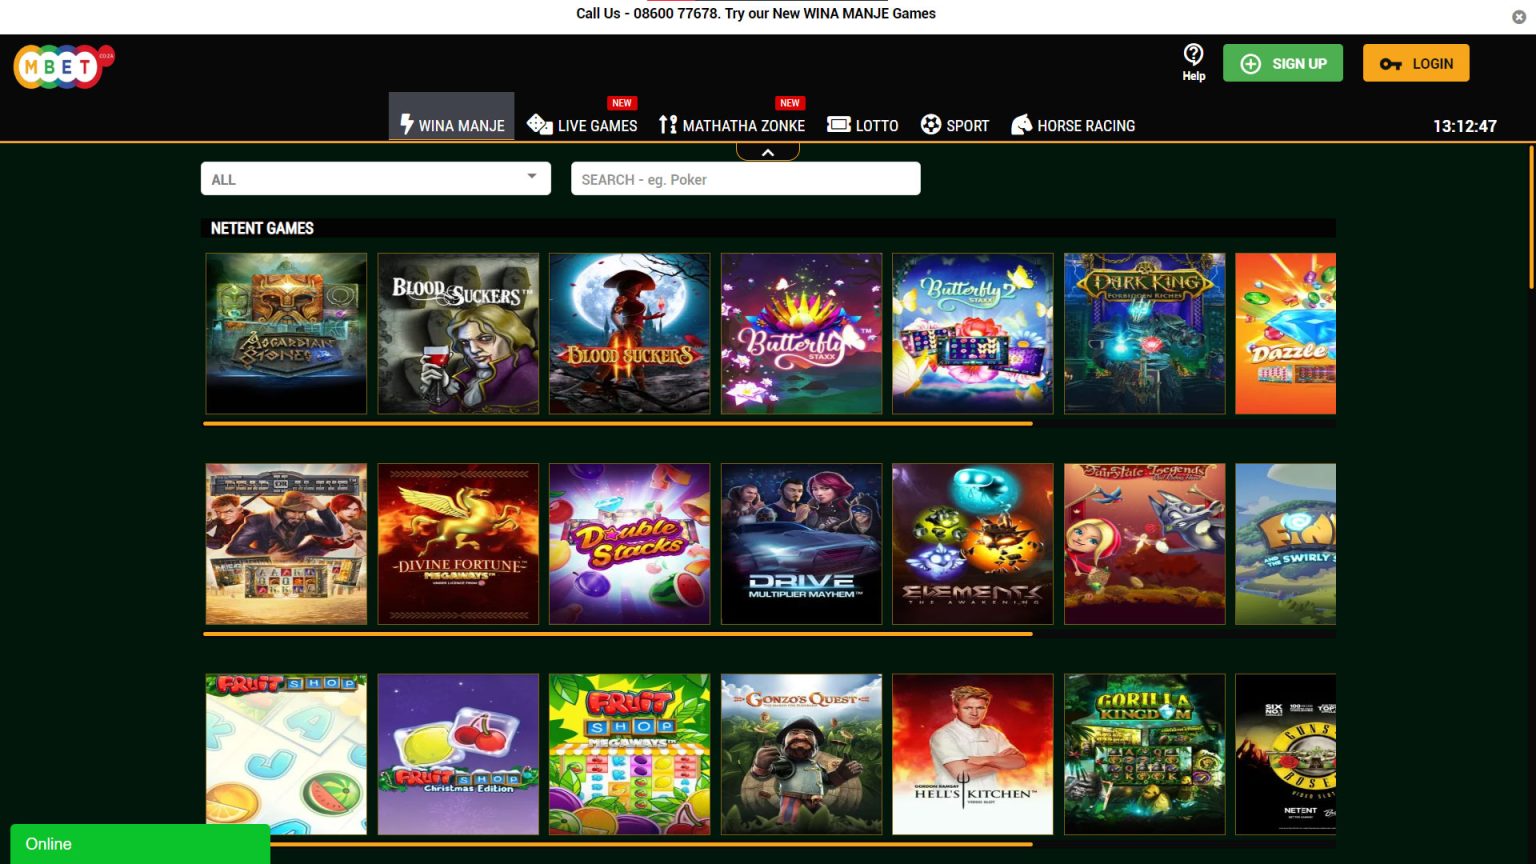Viewport: 1536px width, 864px height.
Task: Go to the SPORT tab
Action: pyautogui.click(x=955, y=125)
